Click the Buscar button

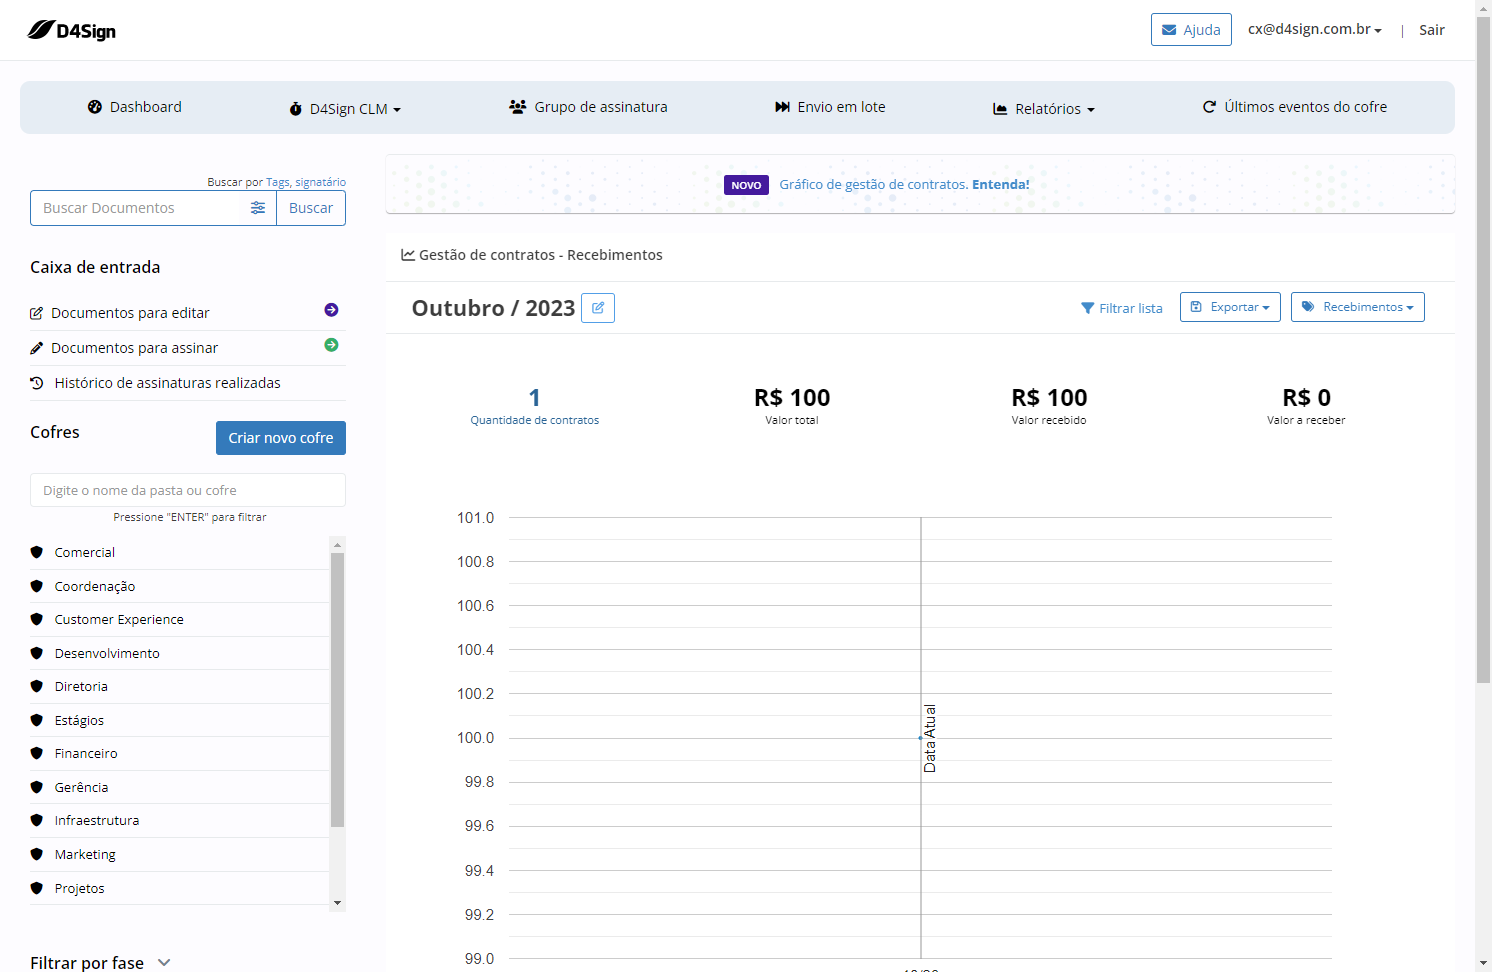[311, 208]
